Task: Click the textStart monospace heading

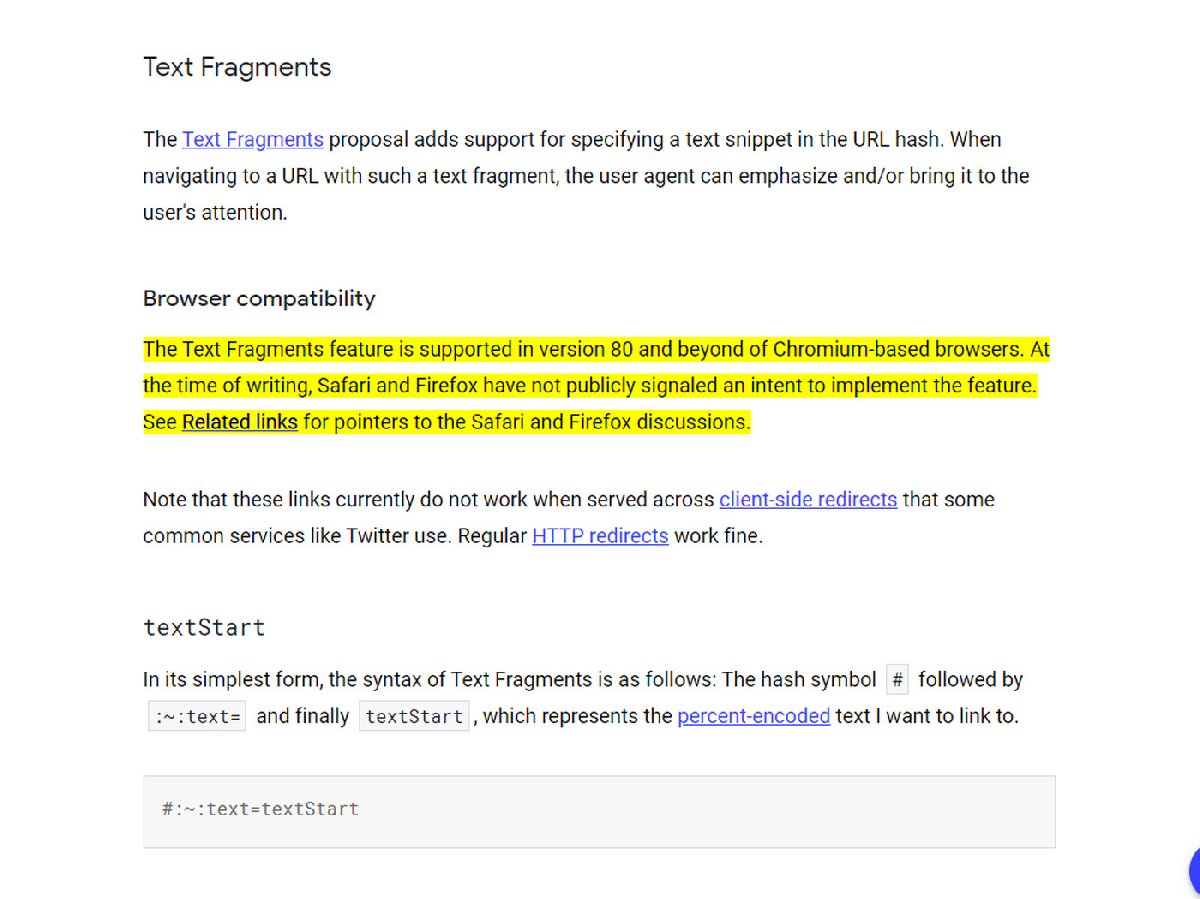Action: point(204,628)
